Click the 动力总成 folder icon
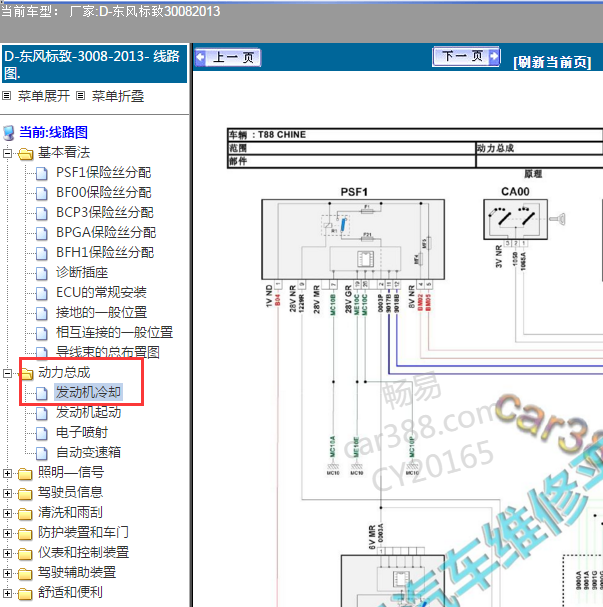Image resolution: width=603 pixels, height=607 pixels. pos(26,374)
